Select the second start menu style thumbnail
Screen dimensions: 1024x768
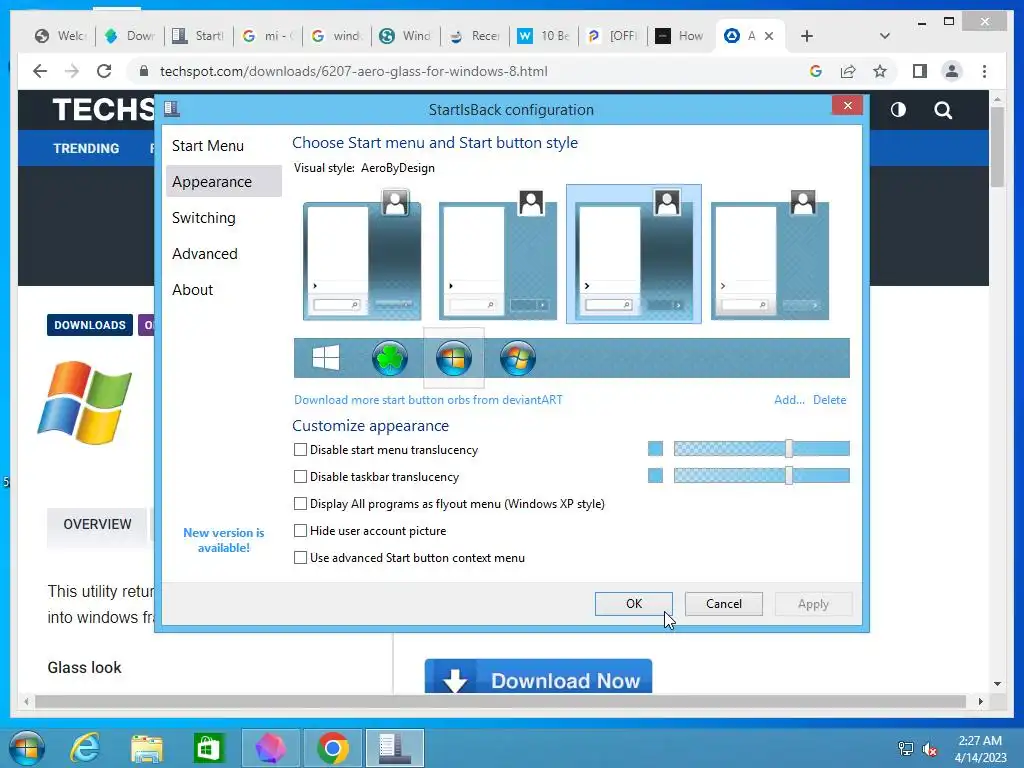(x=498, y=254)
